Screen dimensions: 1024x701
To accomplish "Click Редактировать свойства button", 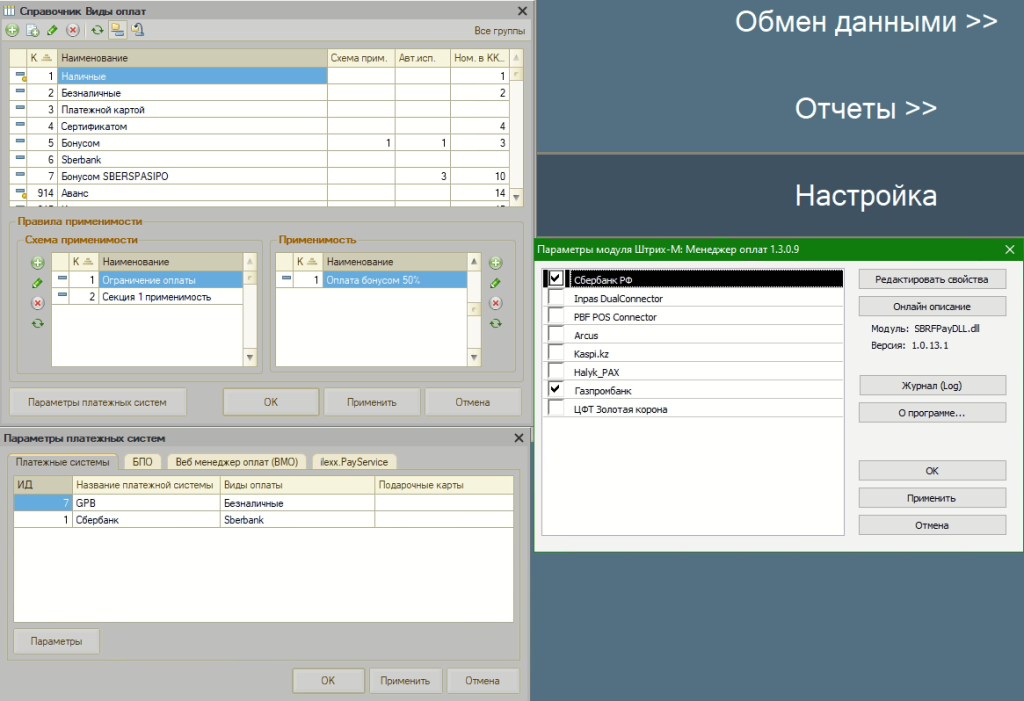I will 932,279.
